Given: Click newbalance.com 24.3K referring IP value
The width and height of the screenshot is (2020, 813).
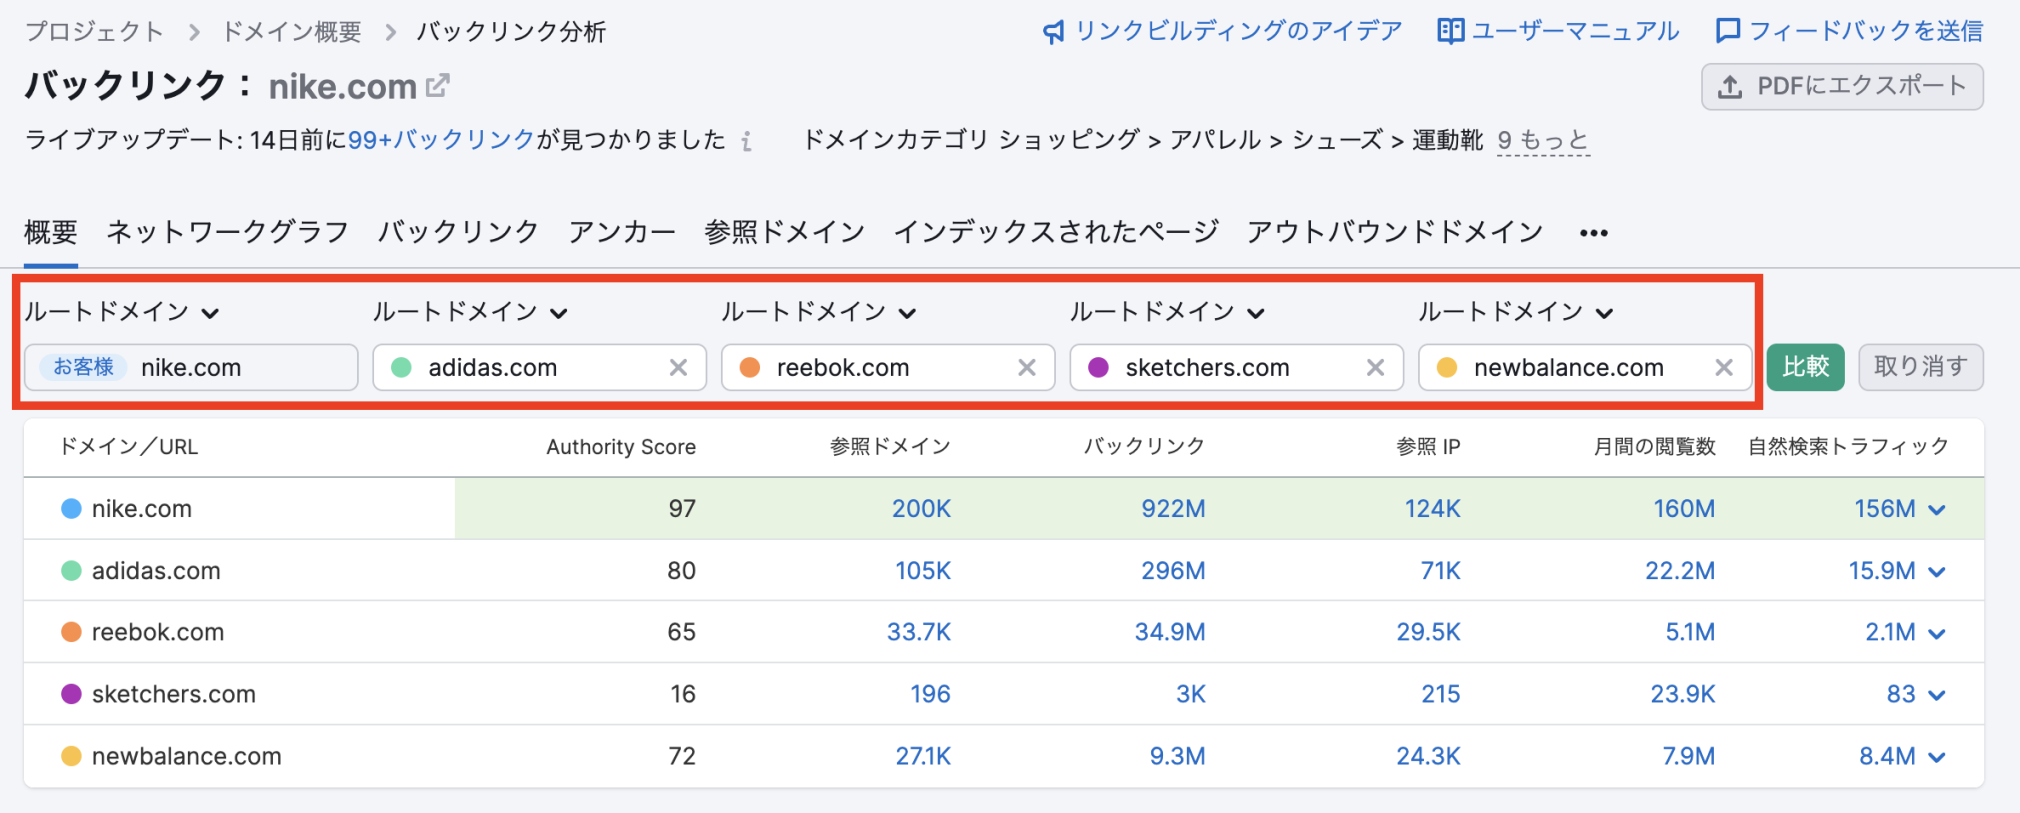Looking at the screenshot, I should (x=1428, y=756).
